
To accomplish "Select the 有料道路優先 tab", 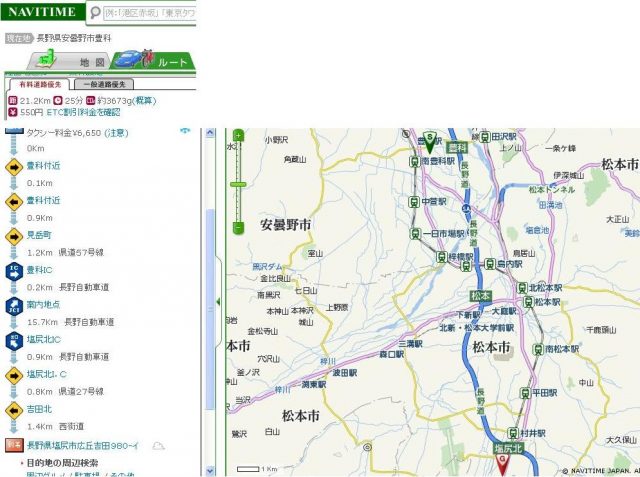I will [39, 86].
